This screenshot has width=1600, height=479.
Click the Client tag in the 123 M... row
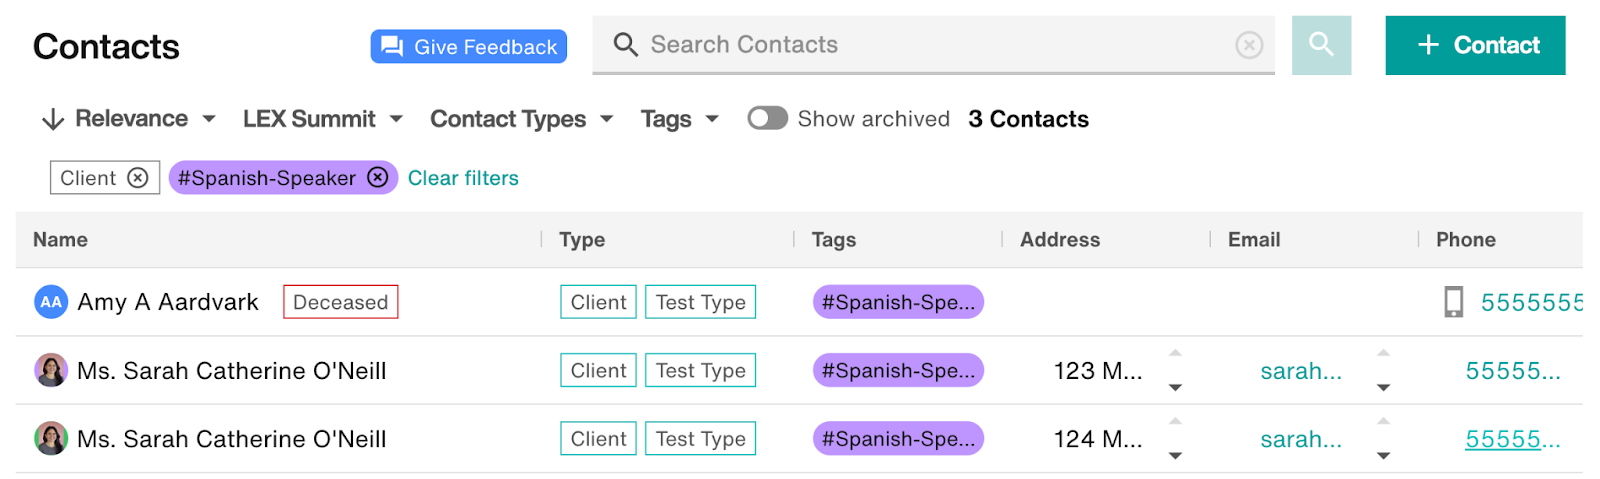[x=598, y=370]
